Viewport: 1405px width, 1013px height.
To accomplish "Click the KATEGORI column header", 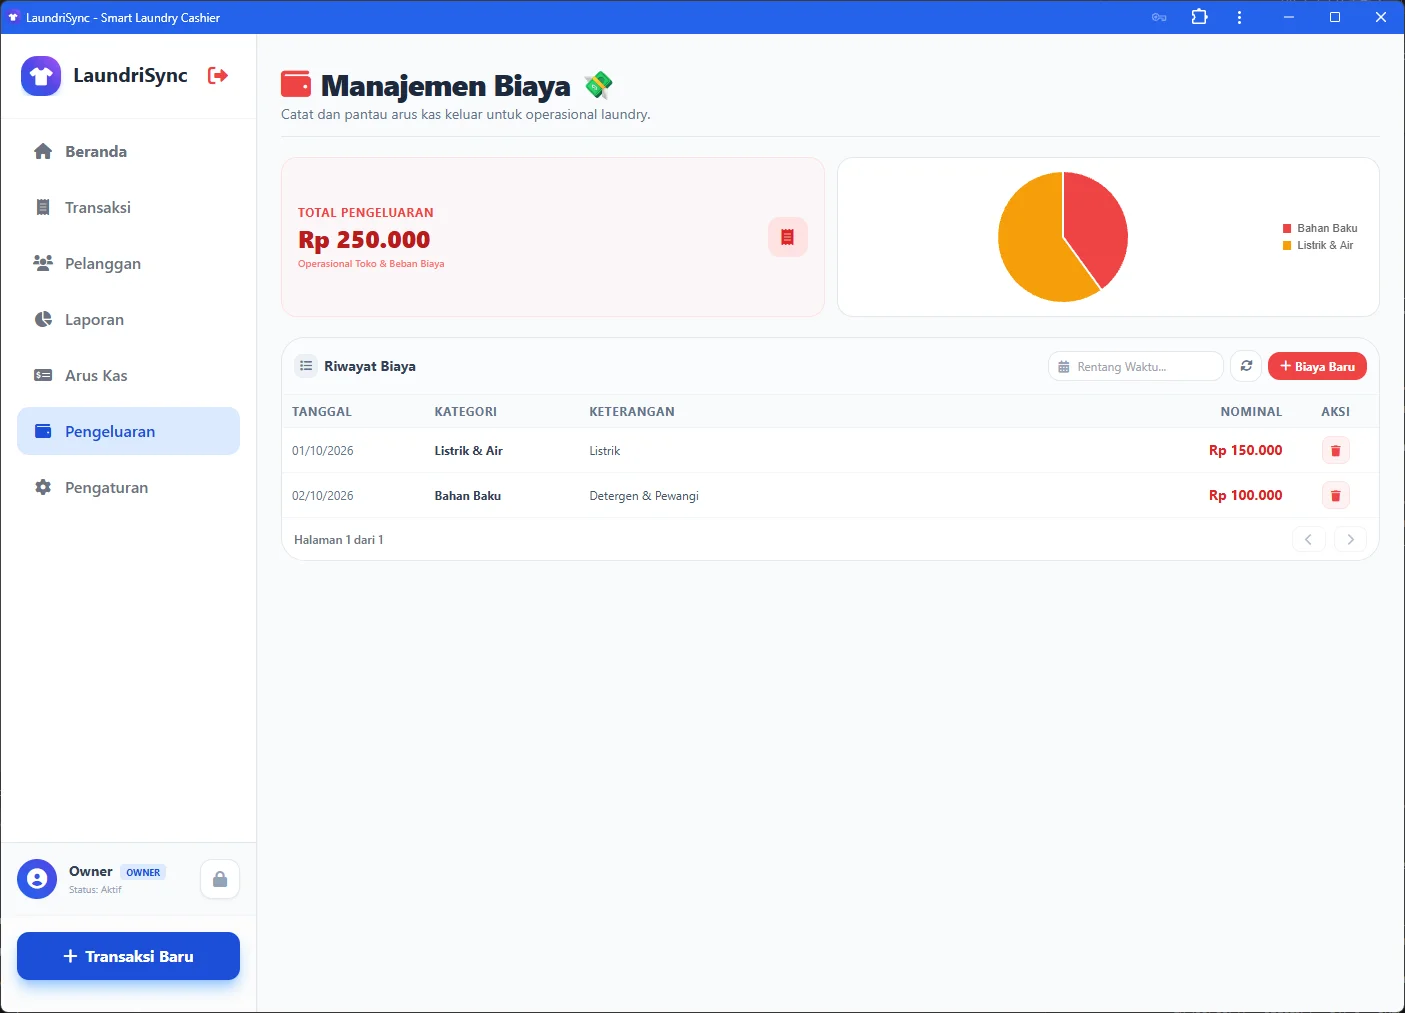I will 466,411.
